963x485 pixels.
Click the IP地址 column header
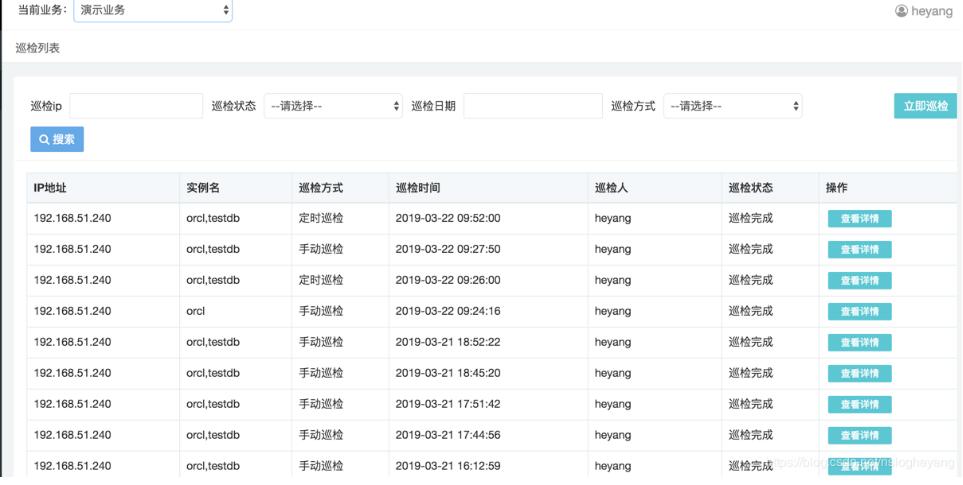point(50,188)
